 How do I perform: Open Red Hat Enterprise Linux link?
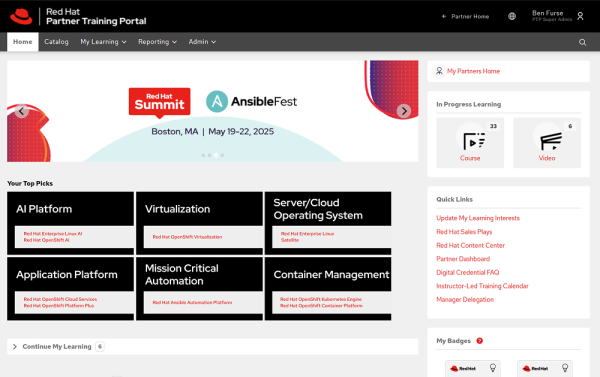click(x=307, y=233)
